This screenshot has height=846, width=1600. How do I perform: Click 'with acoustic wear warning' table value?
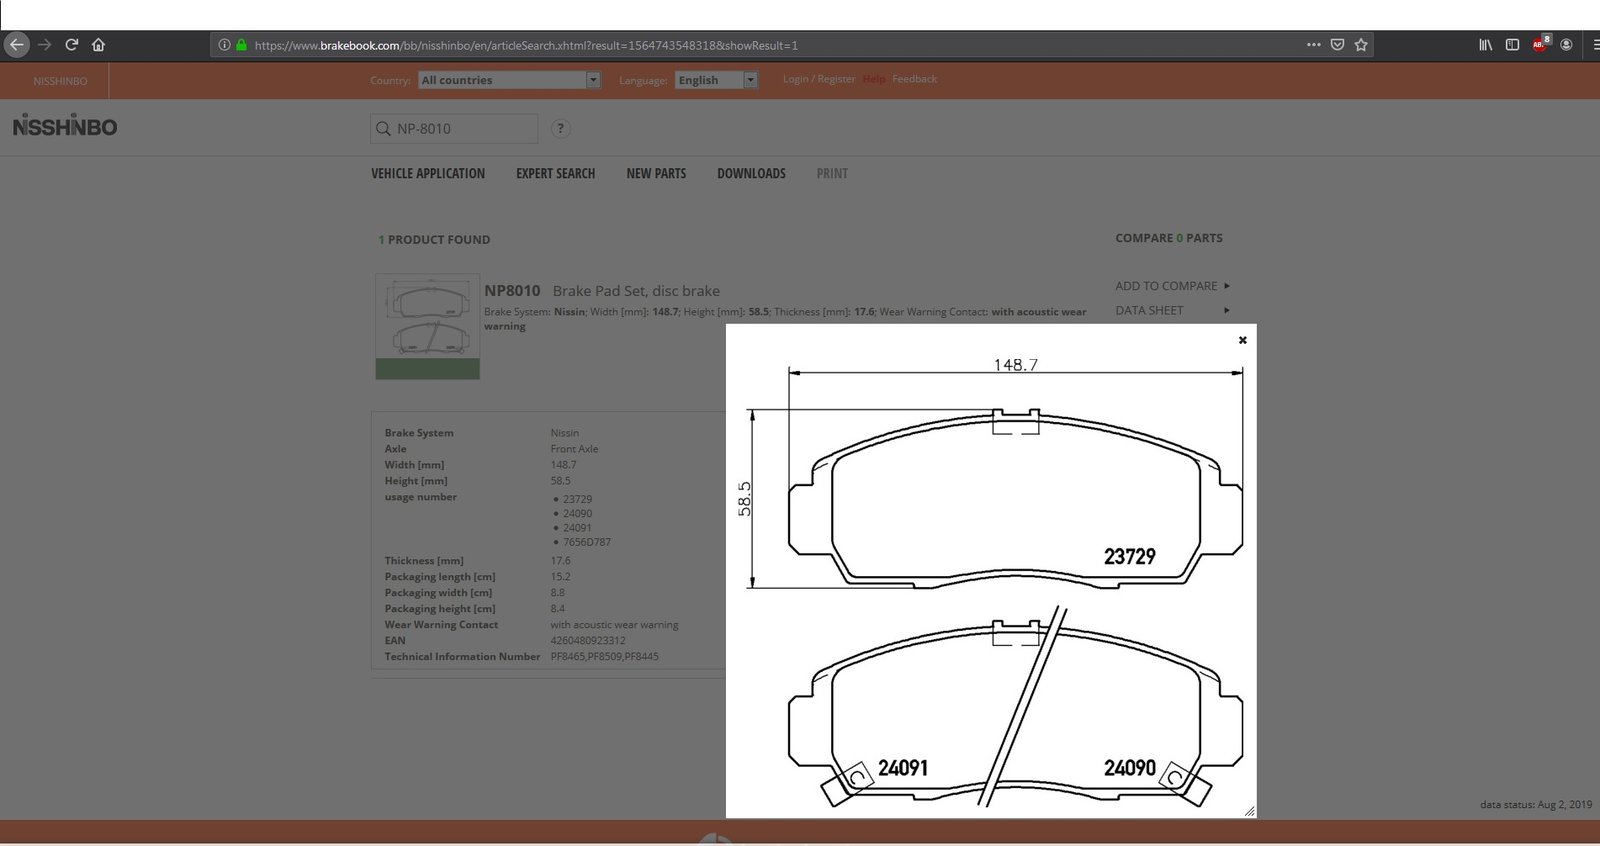tap(614, 625)
